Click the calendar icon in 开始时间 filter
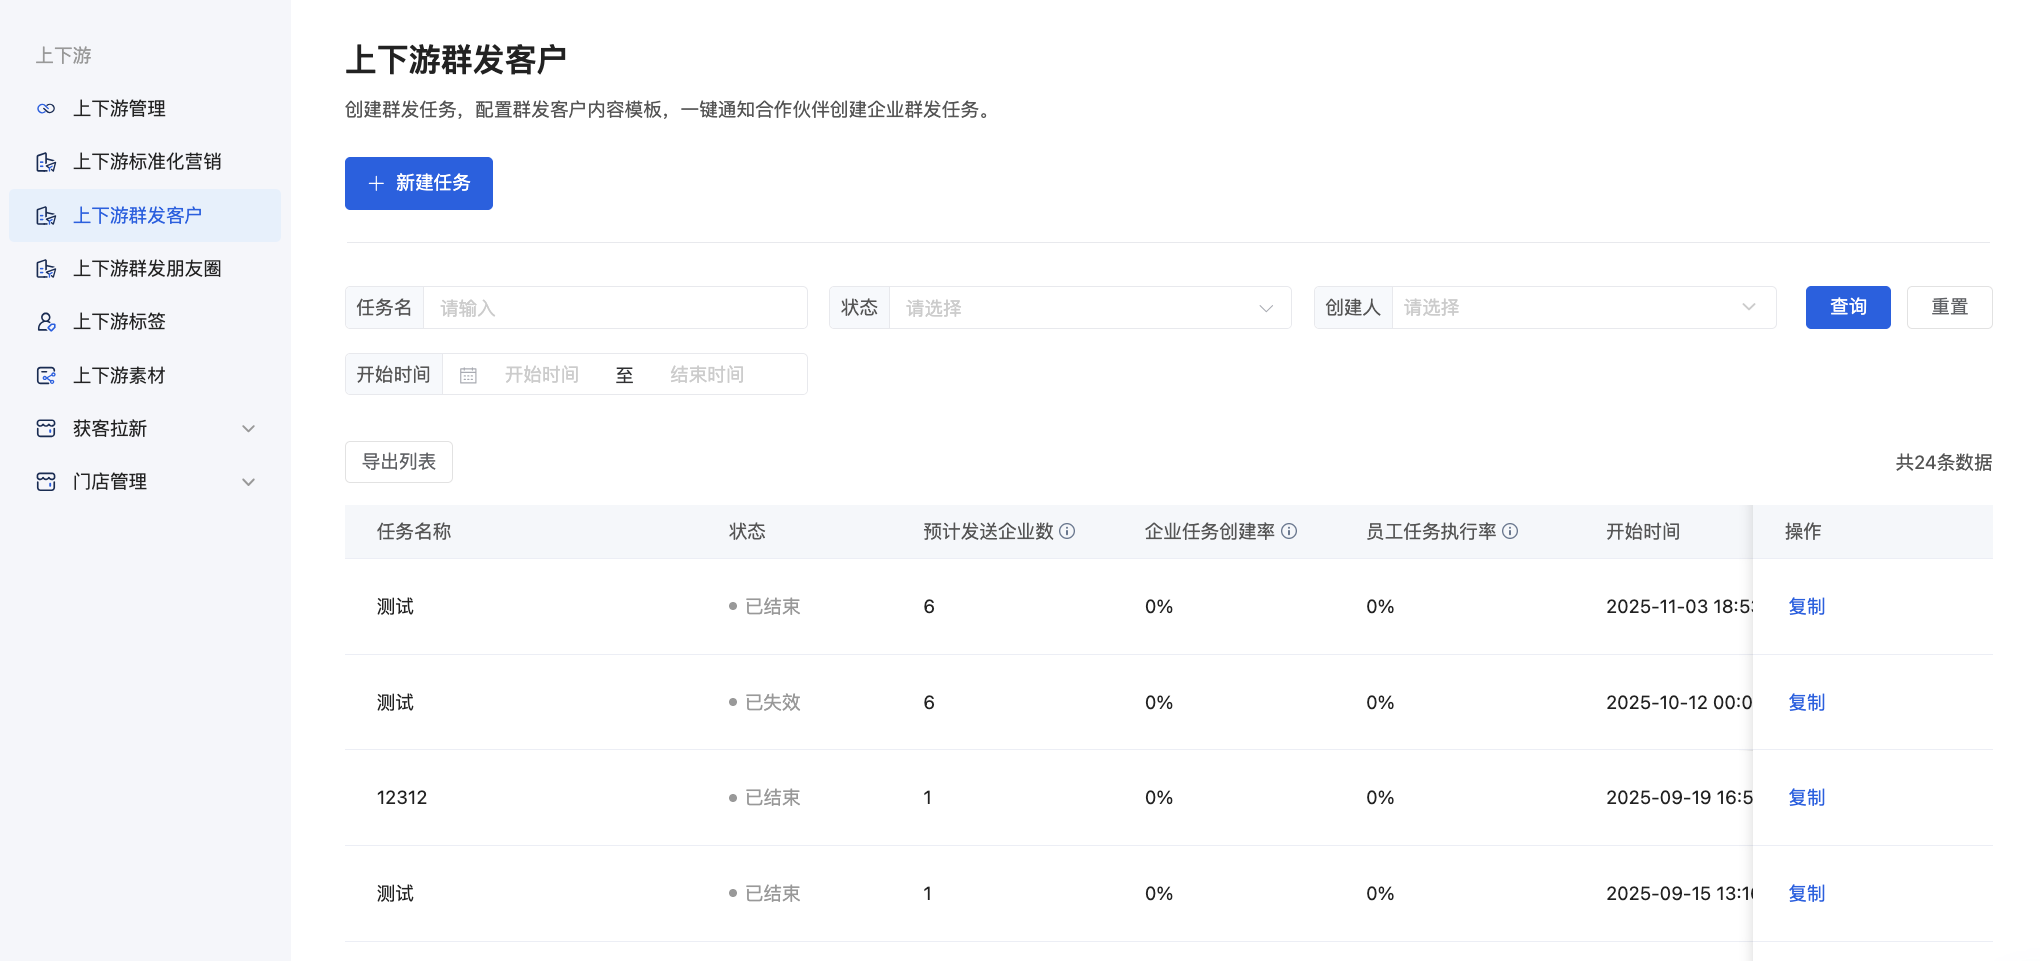The image size is (2040, 961). point(468,375)
